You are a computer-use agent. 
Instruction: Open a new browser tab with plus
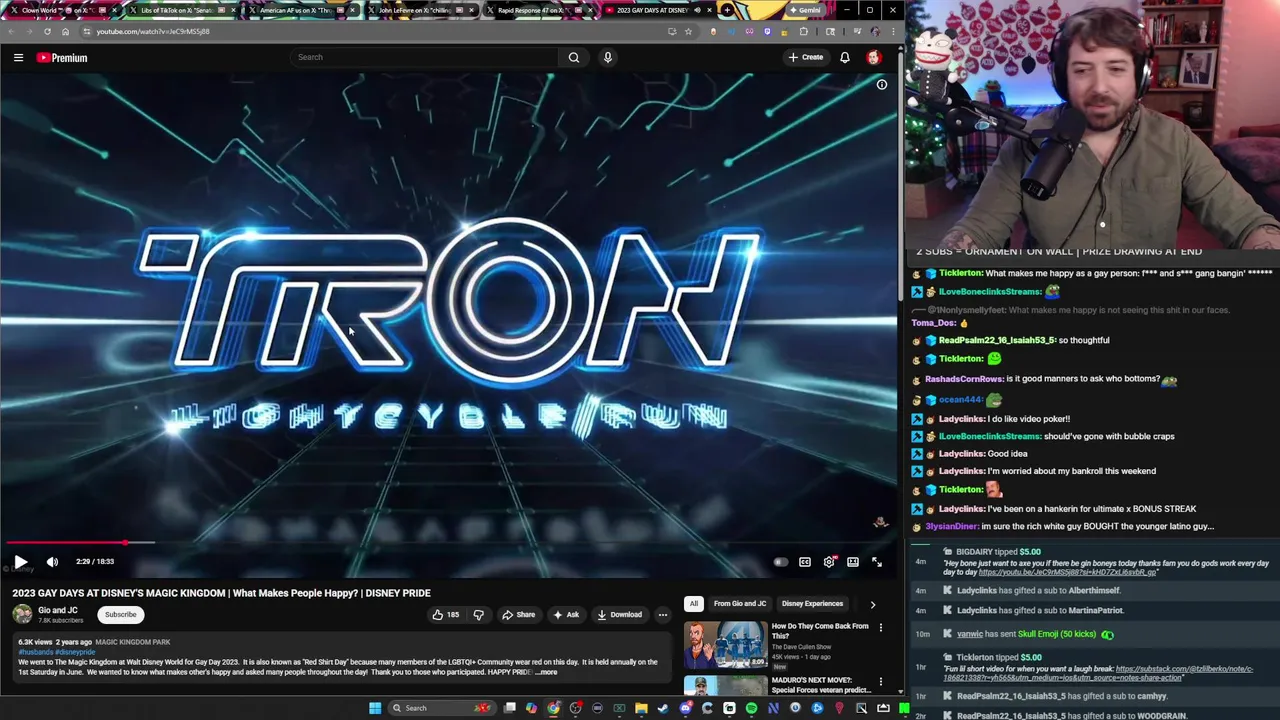tap(727, 10)
